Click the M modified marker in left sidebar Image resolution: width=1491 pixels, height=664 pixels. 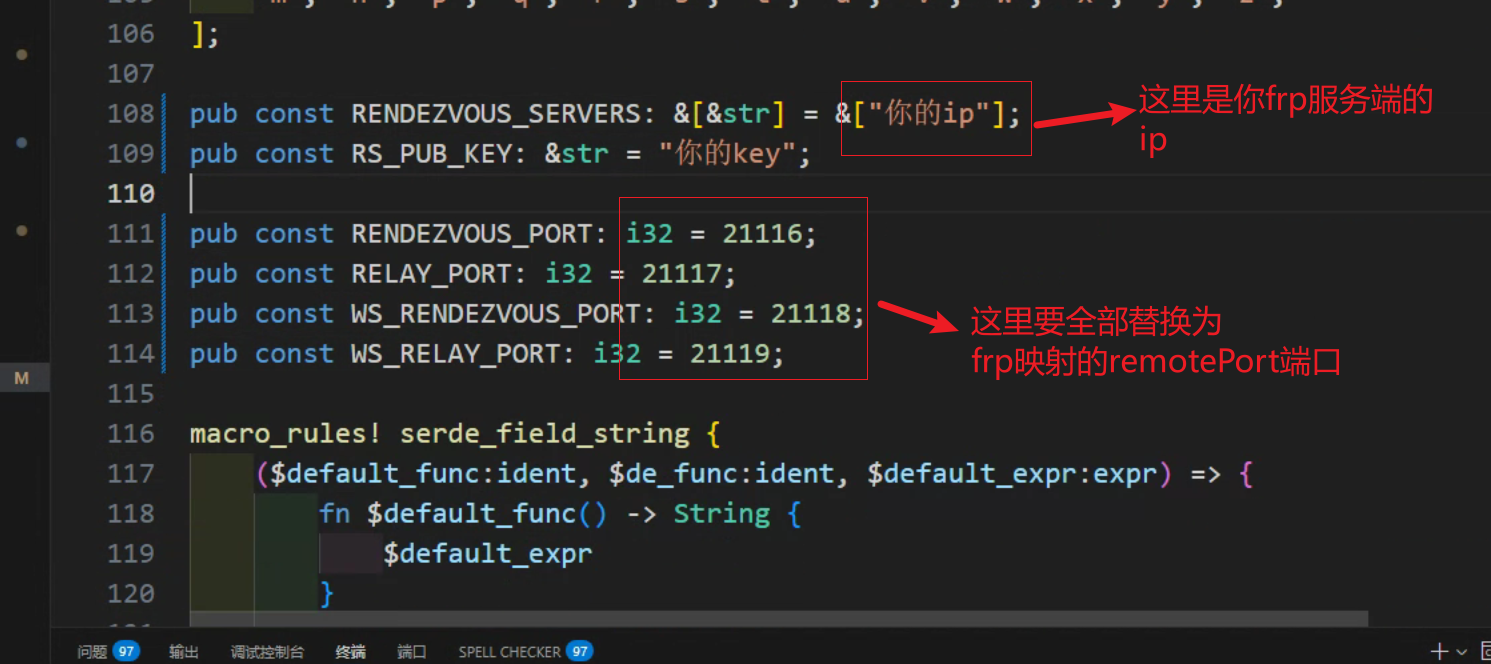pyautogui.click(x=22, y=378)
